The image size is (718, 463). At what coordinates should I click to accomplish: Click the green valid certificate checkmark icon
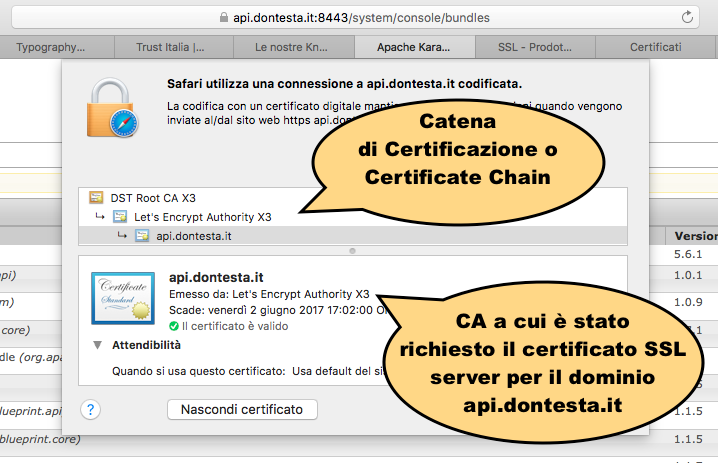174,326
